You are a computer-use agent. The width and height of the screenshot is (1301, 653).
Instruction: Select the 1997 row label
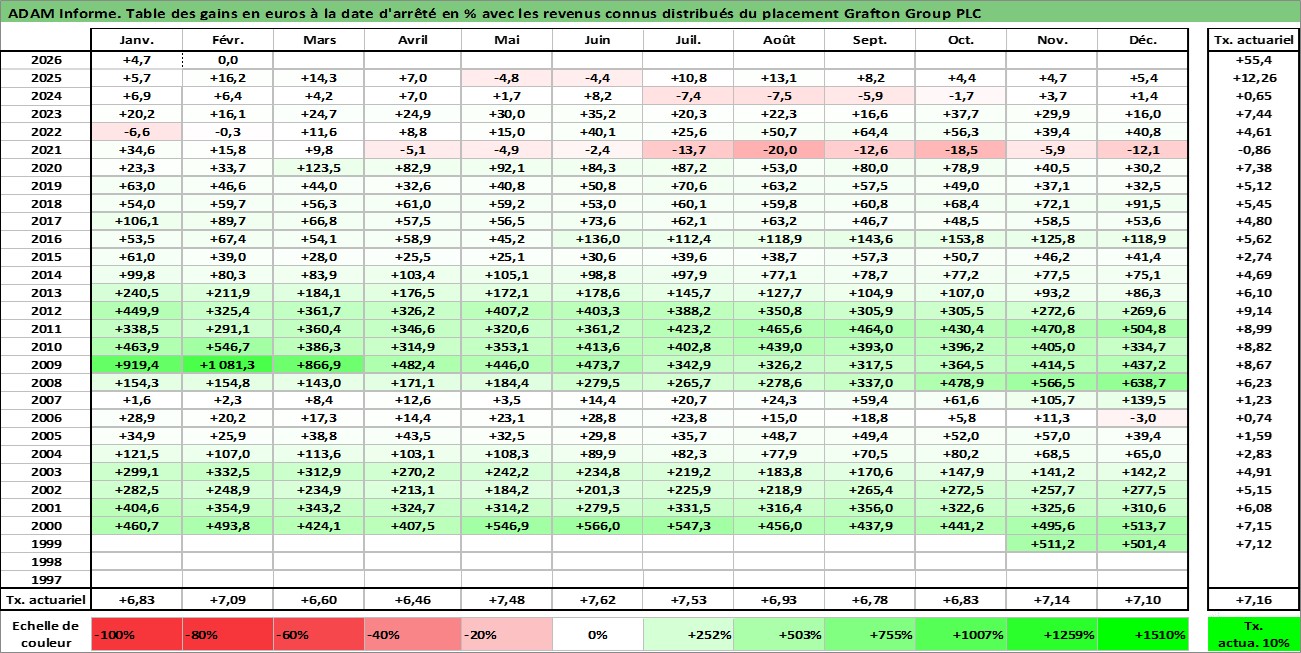point(46,580)
